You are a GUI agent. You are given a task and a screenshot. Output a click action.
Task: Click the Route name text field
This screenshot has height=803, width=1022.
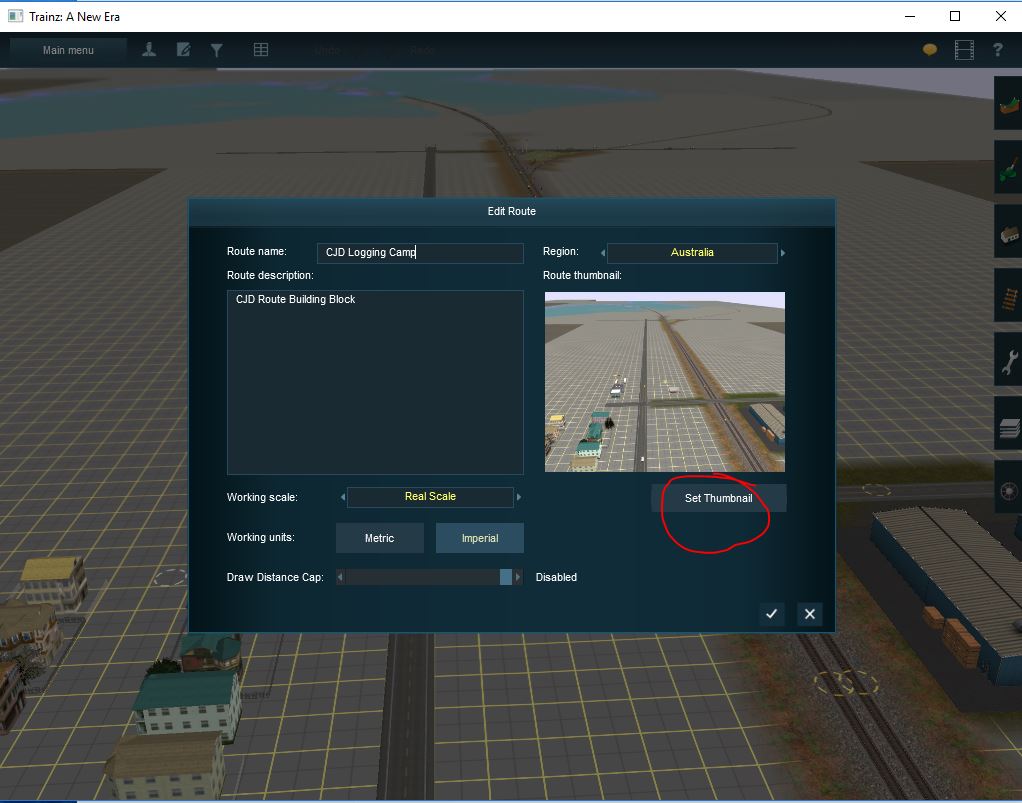coord(420,253)
